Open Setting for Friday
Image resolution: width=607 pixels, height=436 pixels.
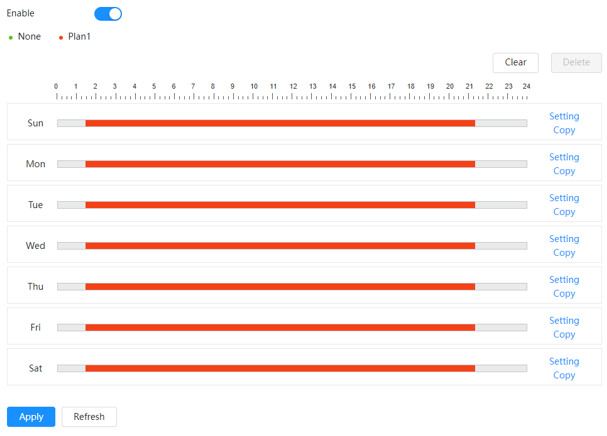(x=564, y=320)
